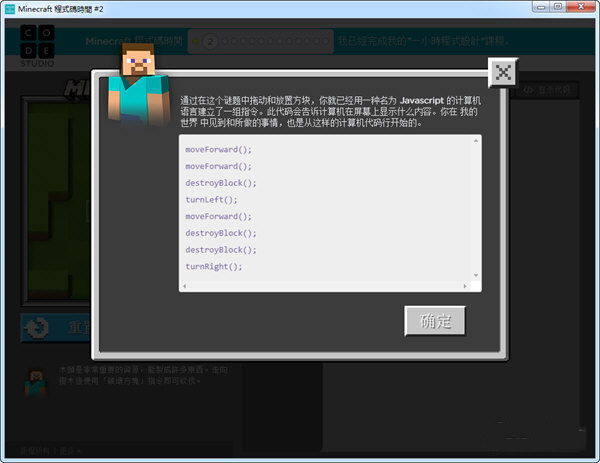This screenshot has height=463, width=600.
Task: Close the dialog with the X icon
Action: (x=503, y=72)
